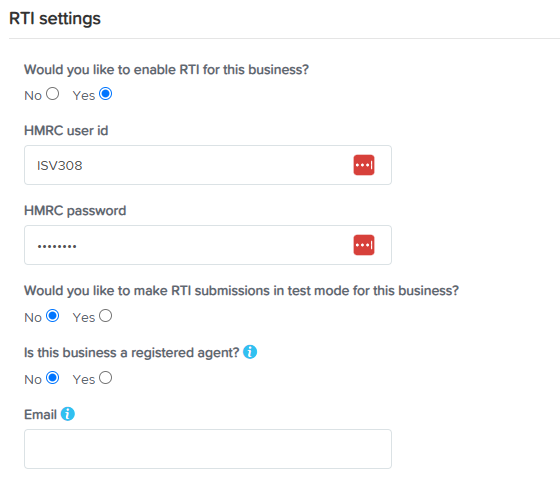
Task: Choose No for RTI test mode submissions
Action: (52, 316)
